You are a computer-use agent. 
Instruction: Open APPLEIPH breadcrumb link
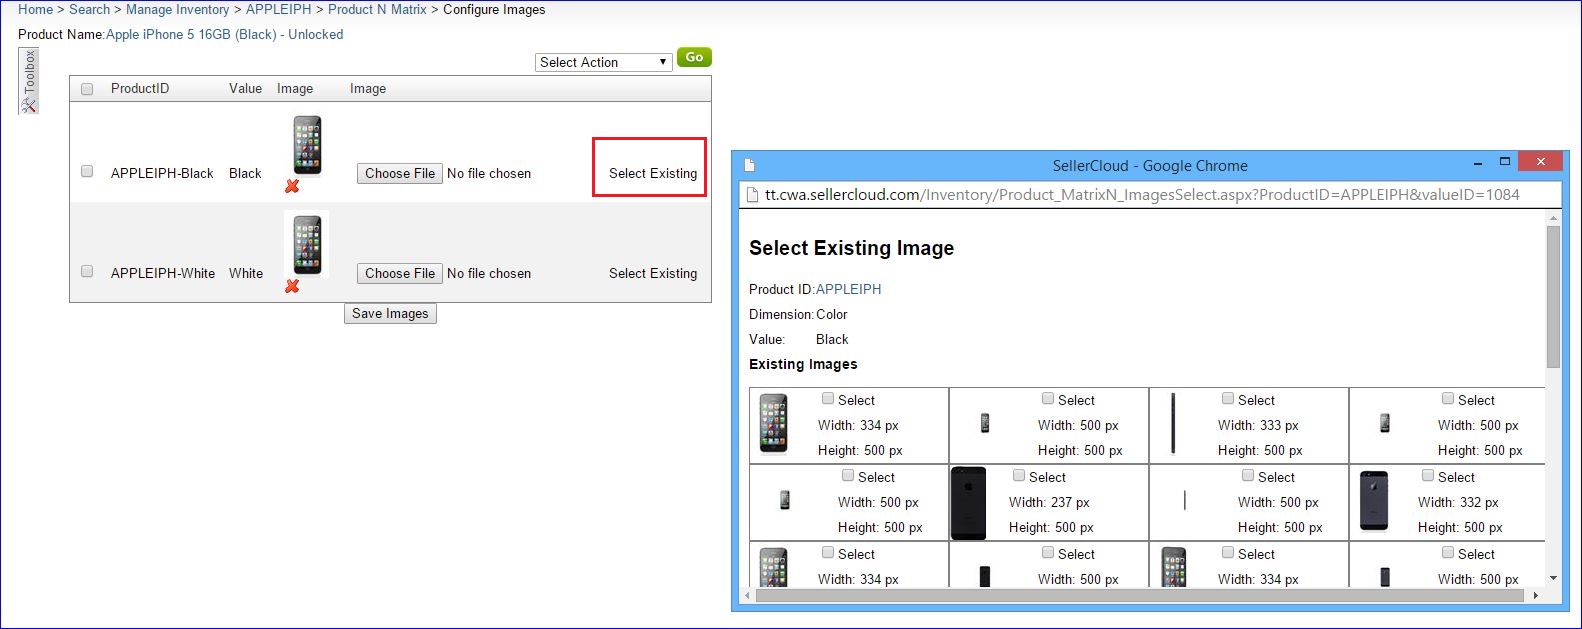tap(278, 9)
